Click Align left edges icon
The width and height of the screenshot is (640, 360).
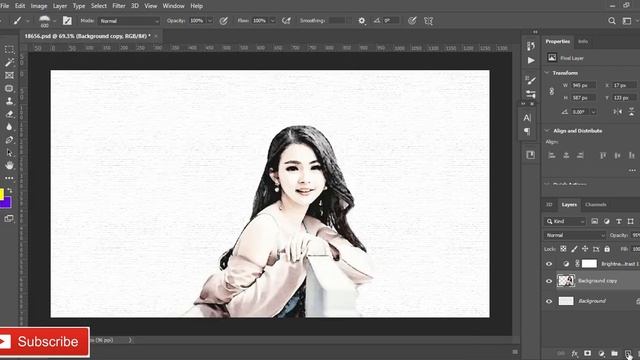pos(552,156)
